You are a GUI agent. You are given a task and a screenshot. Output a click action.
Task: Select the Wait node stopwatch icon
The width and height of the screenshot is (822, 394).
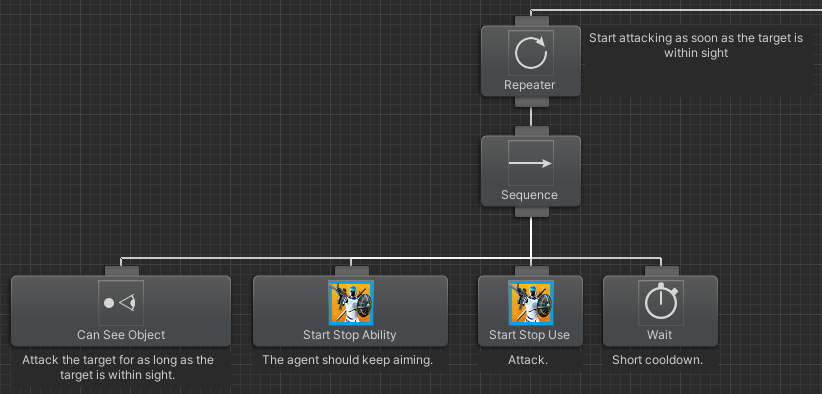click(x=661, y=303)
